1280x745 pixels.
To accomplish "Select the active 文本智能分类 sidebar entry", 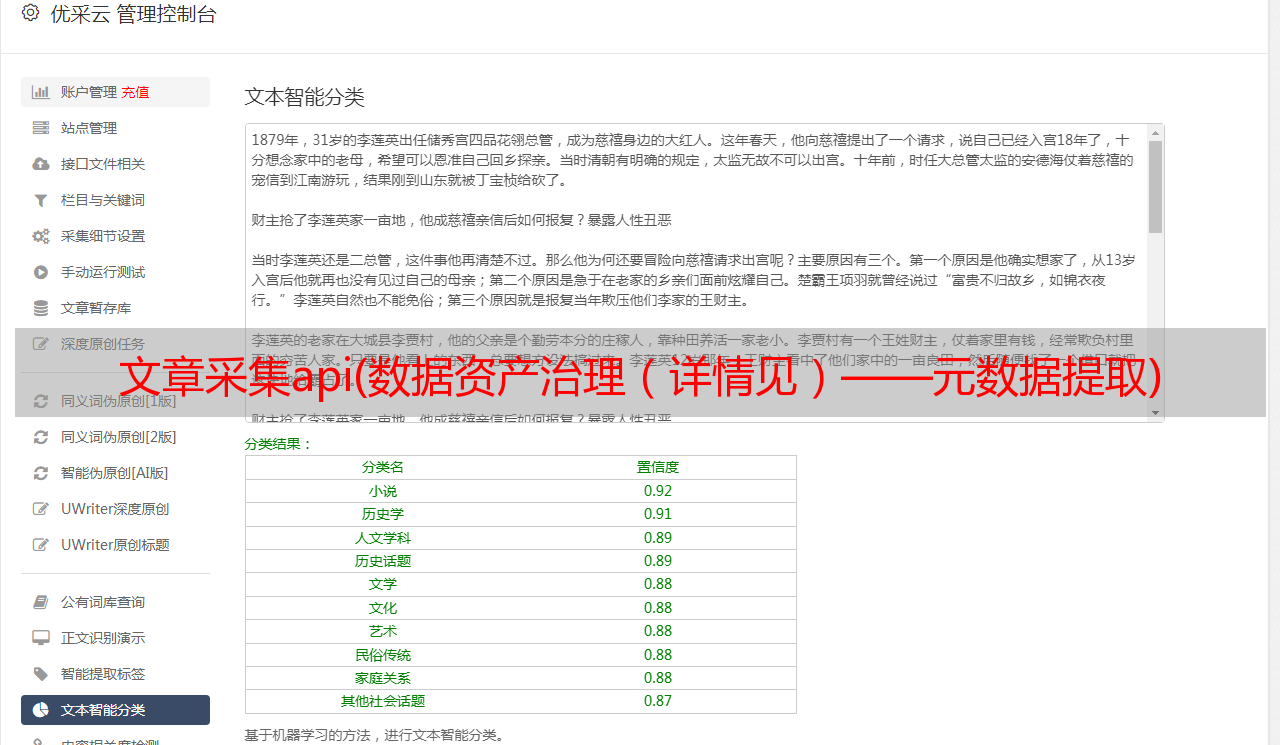I will pyautogui.click(x=115, y=710).
